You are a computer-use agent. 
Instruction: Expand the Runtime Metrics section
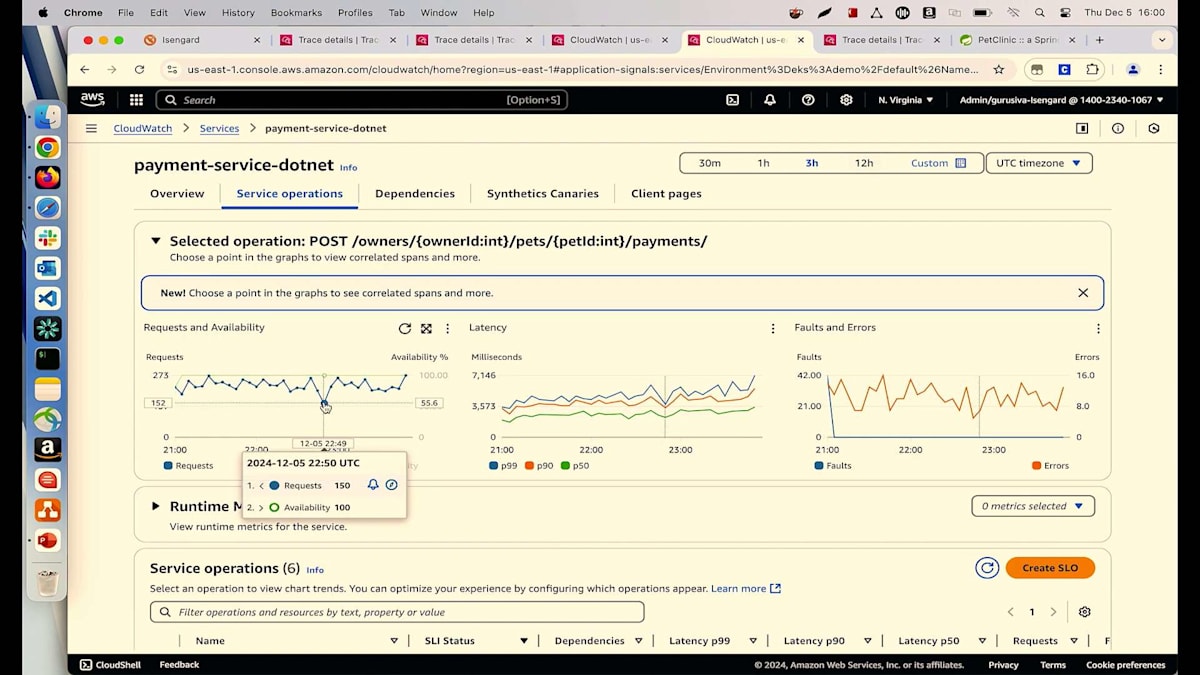[155, 506]
